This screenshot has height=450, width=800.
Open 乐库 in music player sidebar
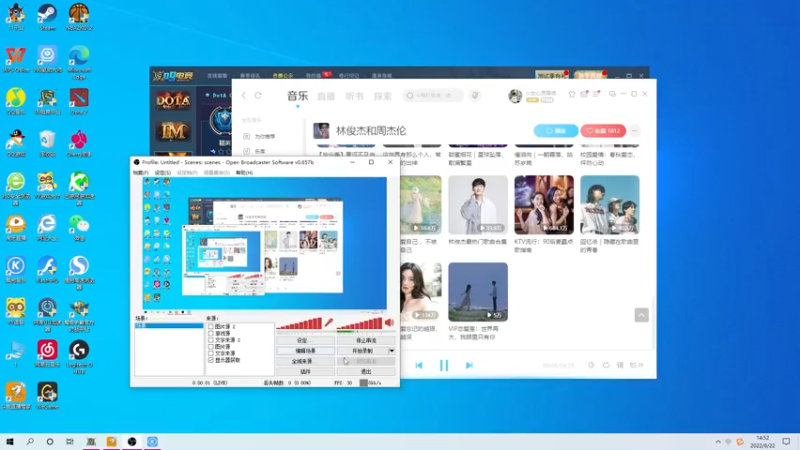255,151
